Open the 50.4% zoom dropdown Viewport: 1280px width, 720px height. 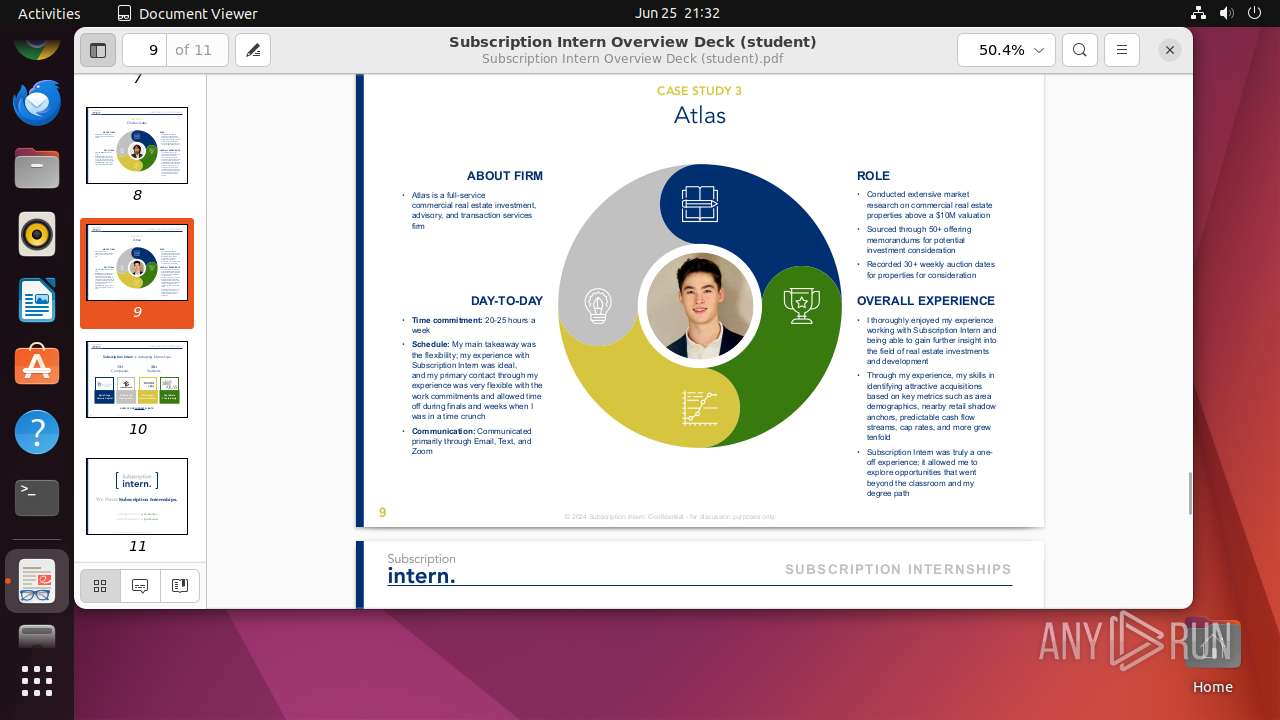click(1006, 50)
